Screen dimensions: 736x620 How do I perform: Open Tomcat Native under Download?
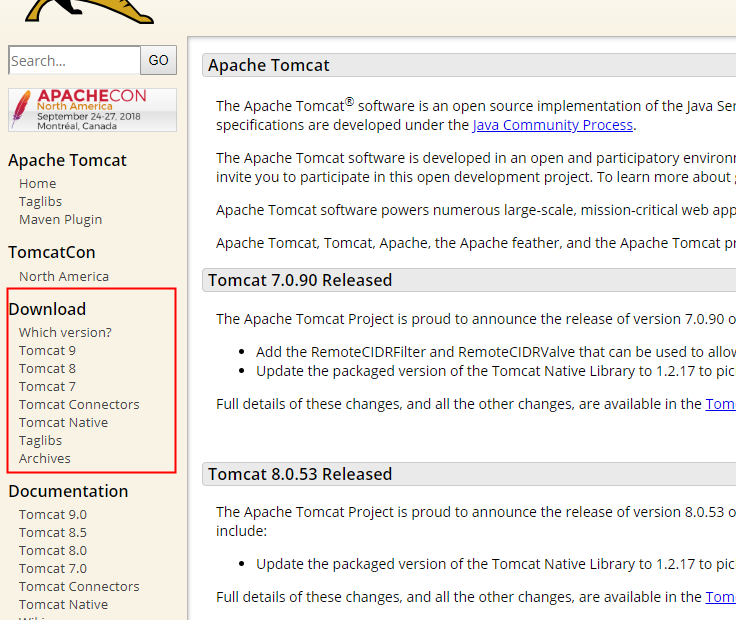click(63, 422)
